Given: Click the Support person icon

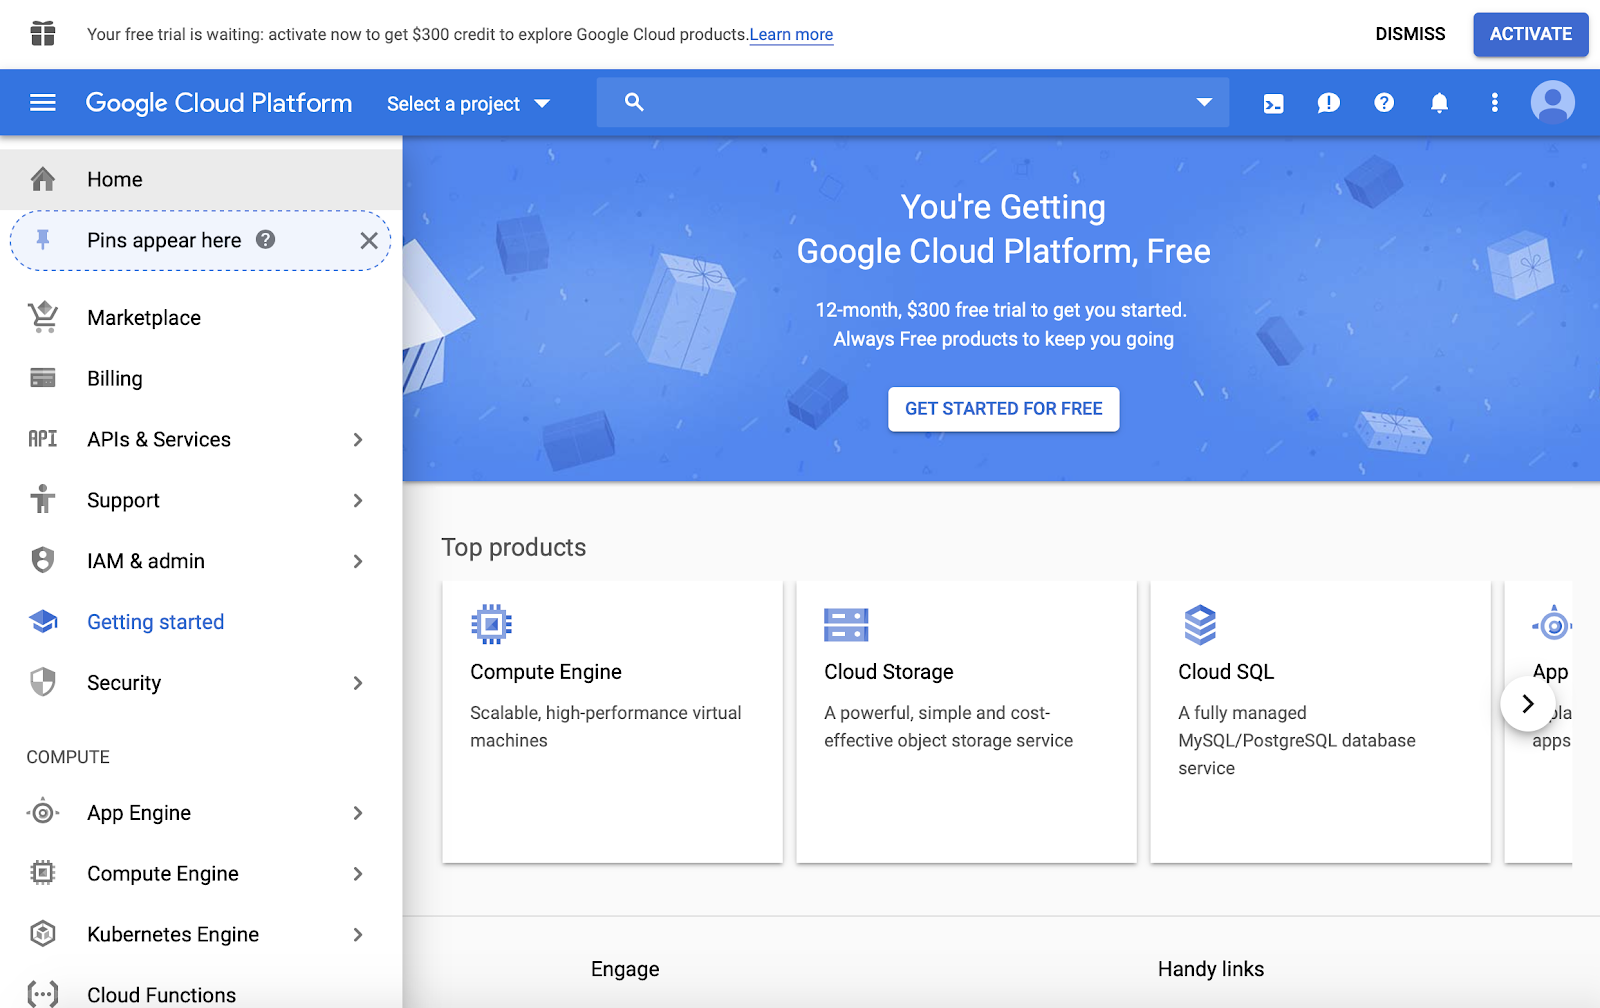Looking at the screenshot, I should pos(43,499).
